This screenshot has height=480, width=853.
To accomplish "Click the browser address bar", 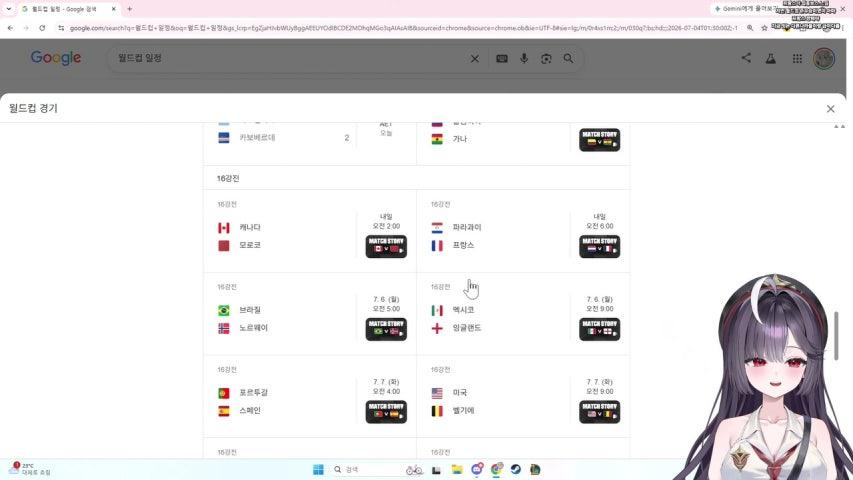I will pyautogui.click(x=403, y=28).
